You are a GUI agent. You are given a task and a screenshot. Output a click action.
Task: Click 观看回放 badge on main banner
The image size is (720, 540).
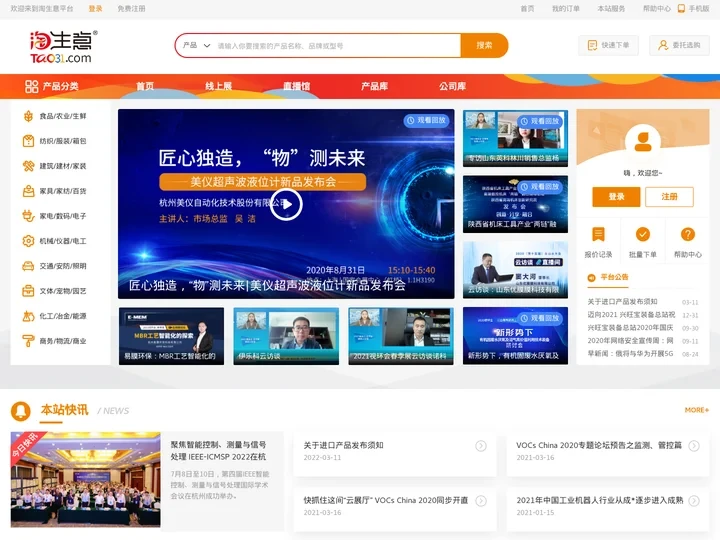[427, 120]
